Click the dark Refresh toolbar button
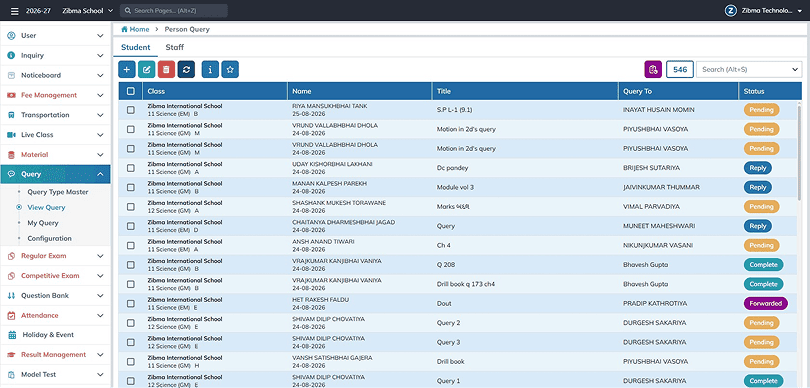The image size is (810, 388). [186, 69]
